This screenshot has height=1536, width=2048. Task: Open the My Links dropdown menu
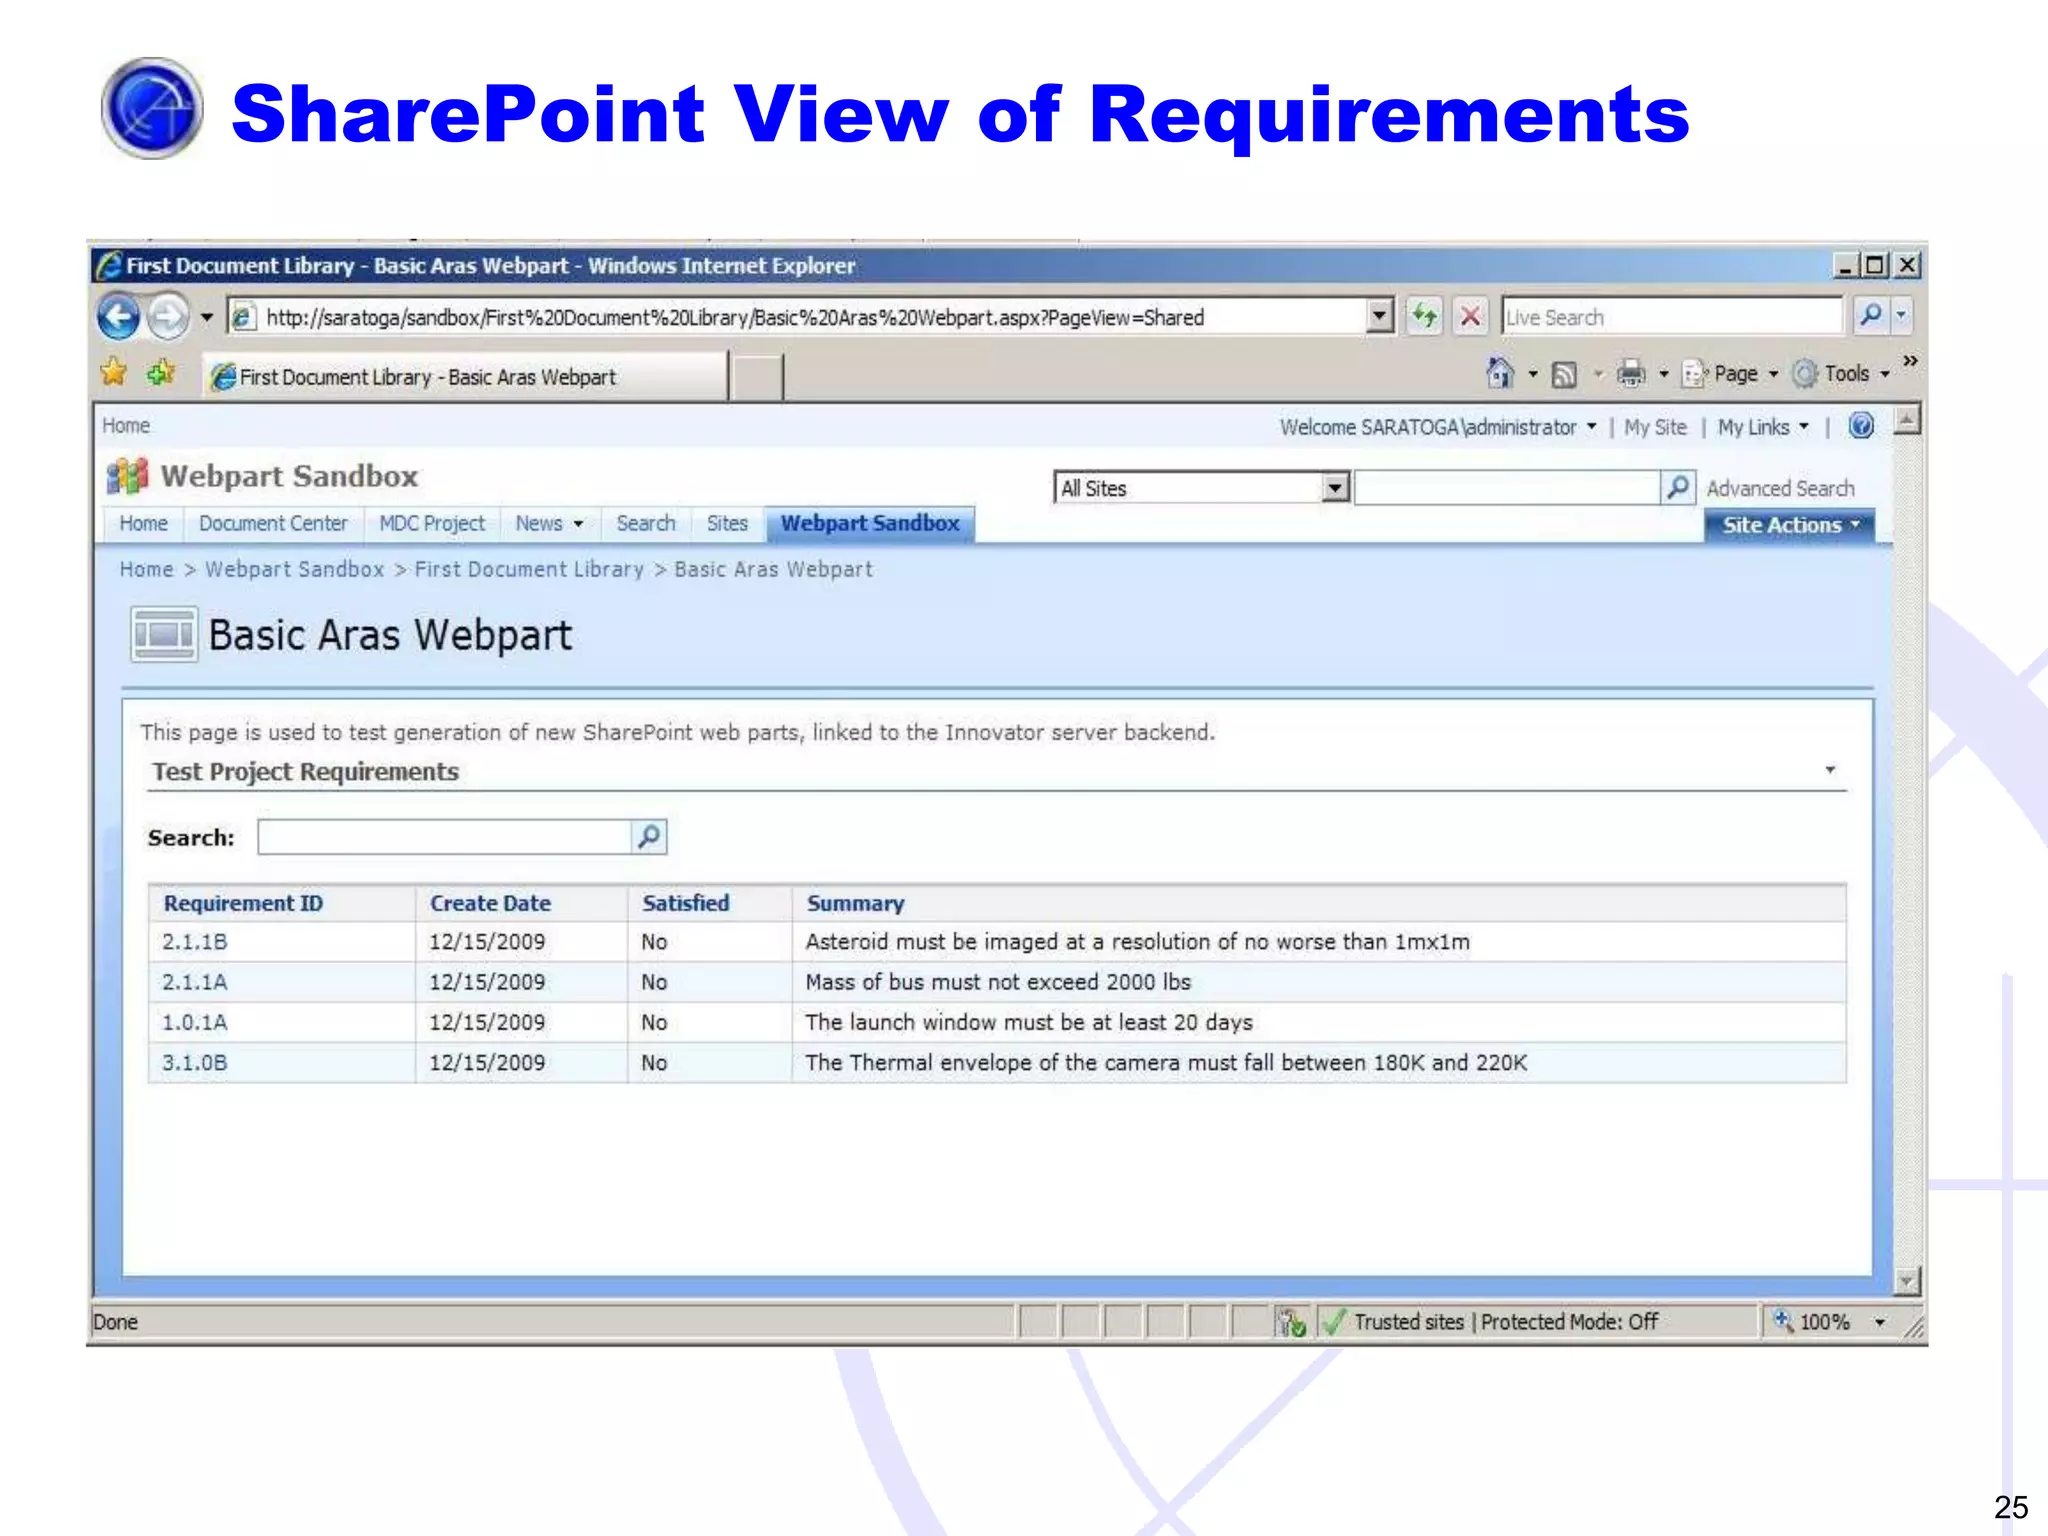(1763, 427)
